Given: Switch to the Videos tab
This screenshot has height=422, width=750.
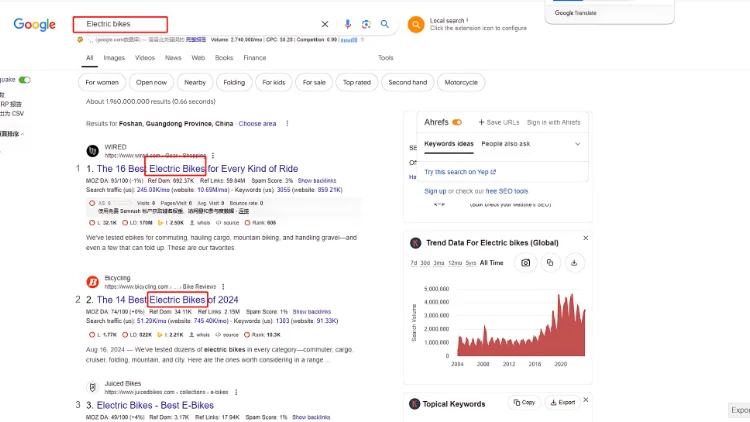Looking at the screenshot, I should 144,58.
